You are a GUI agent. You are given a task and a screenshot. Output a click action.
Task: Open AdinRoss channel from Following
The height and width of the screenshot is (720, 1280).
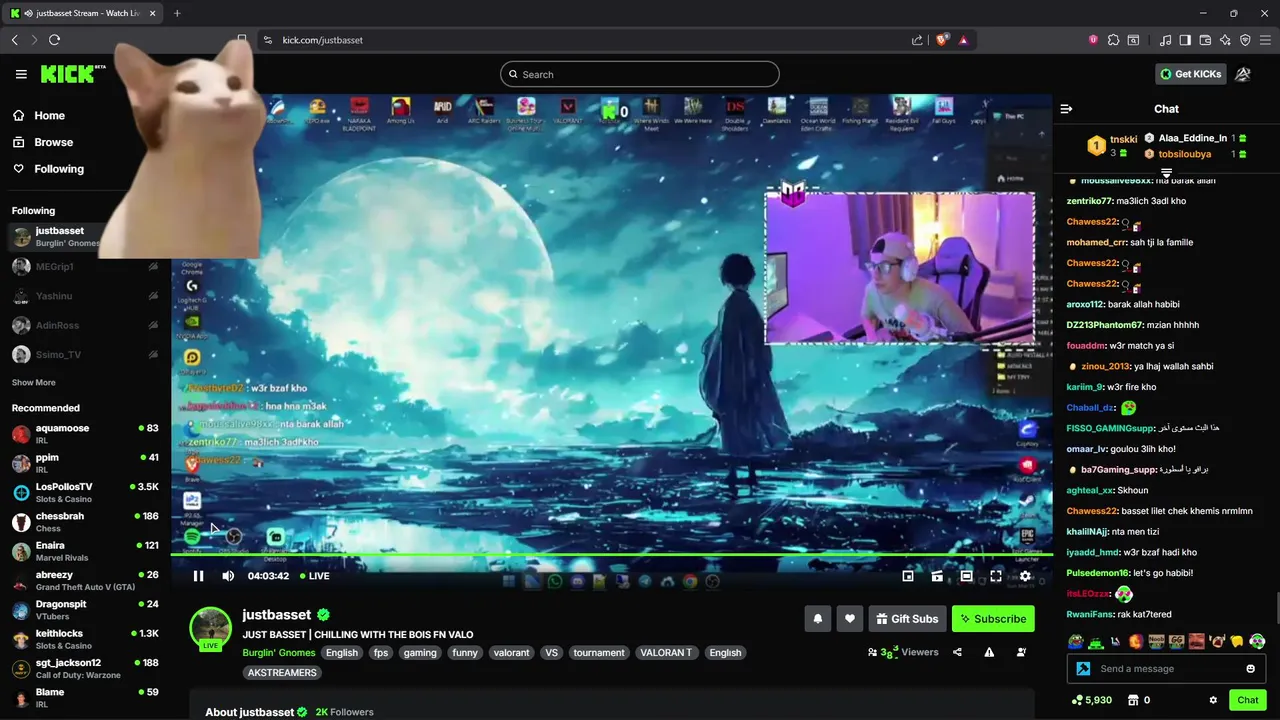(85, 325)
